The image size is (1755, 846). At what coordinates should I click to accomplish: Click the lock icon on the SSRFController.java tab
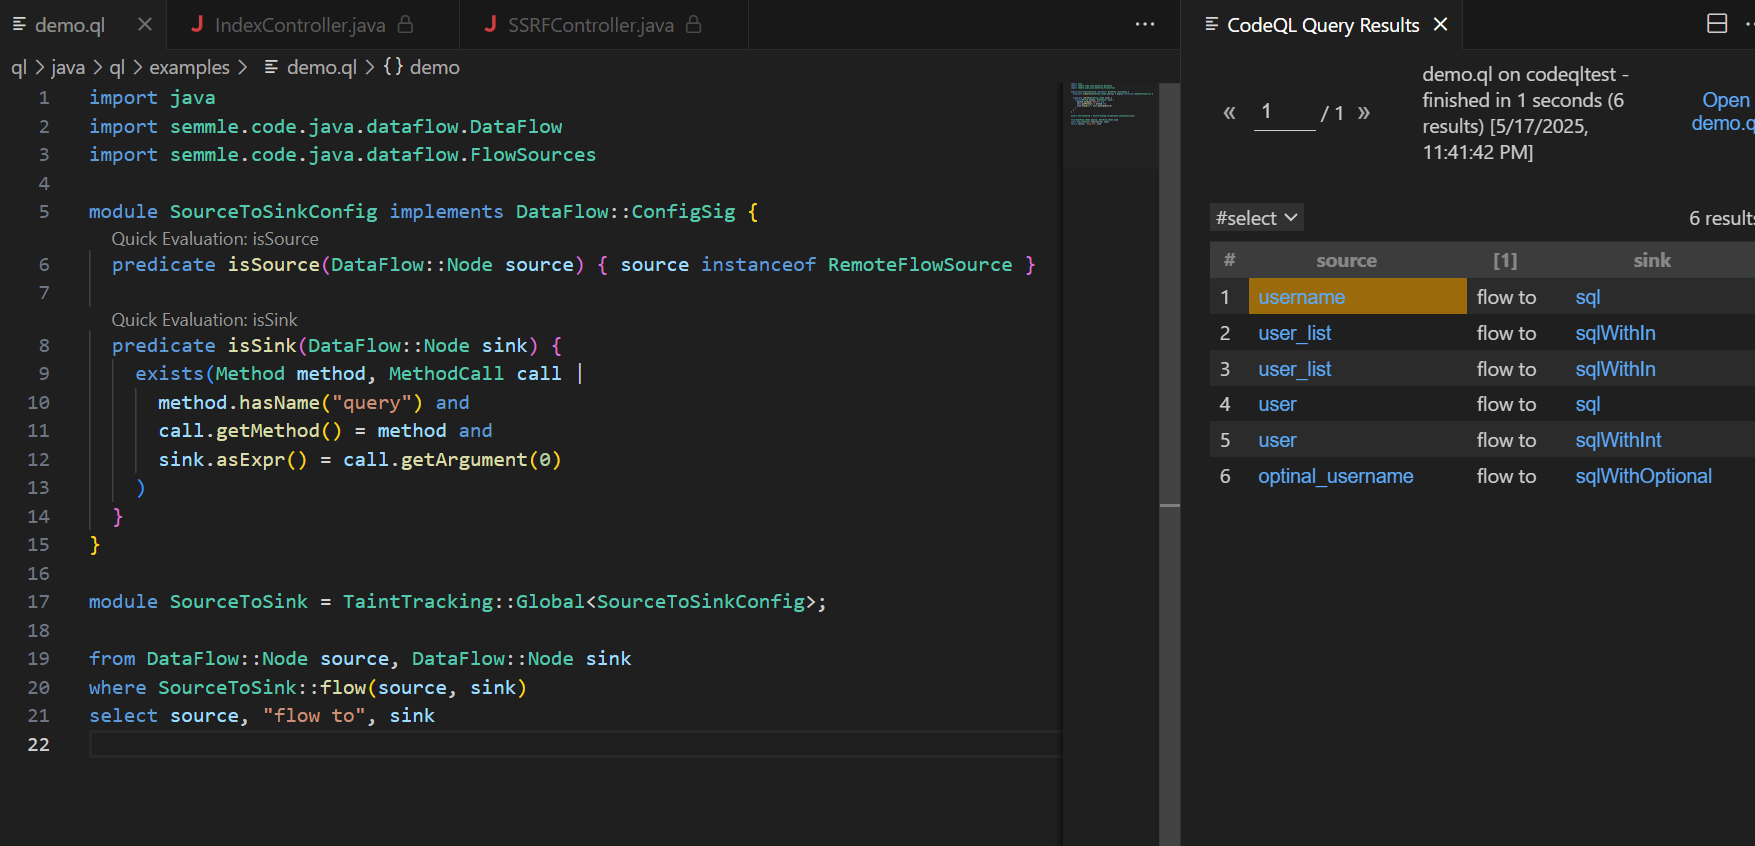[693, 24]
